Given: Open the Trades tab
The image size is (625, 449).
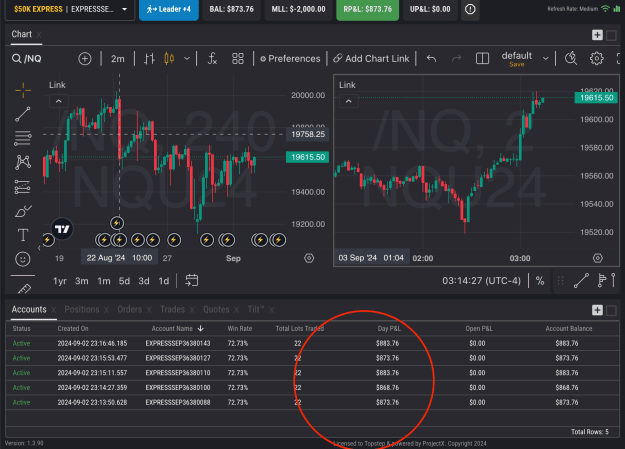Looking at the screenshot, I should 173,309.
